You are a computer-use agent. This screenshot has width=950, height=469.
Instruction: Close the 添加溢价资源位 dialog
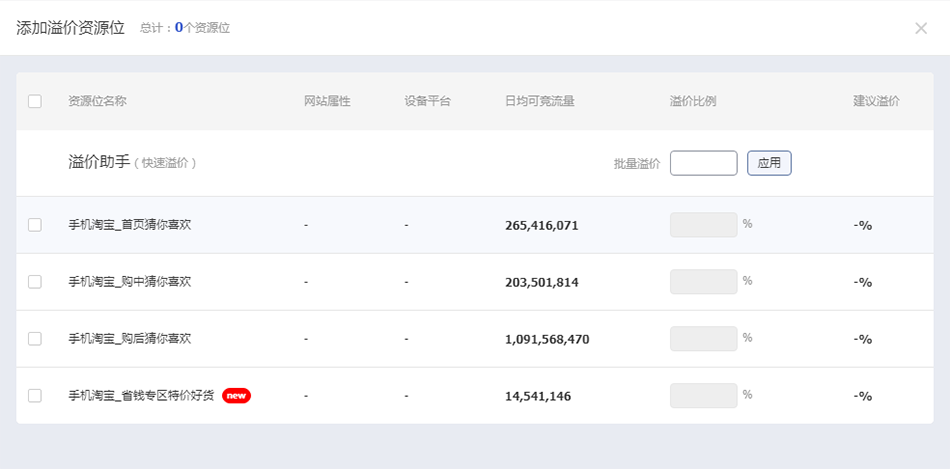point(921,28)
